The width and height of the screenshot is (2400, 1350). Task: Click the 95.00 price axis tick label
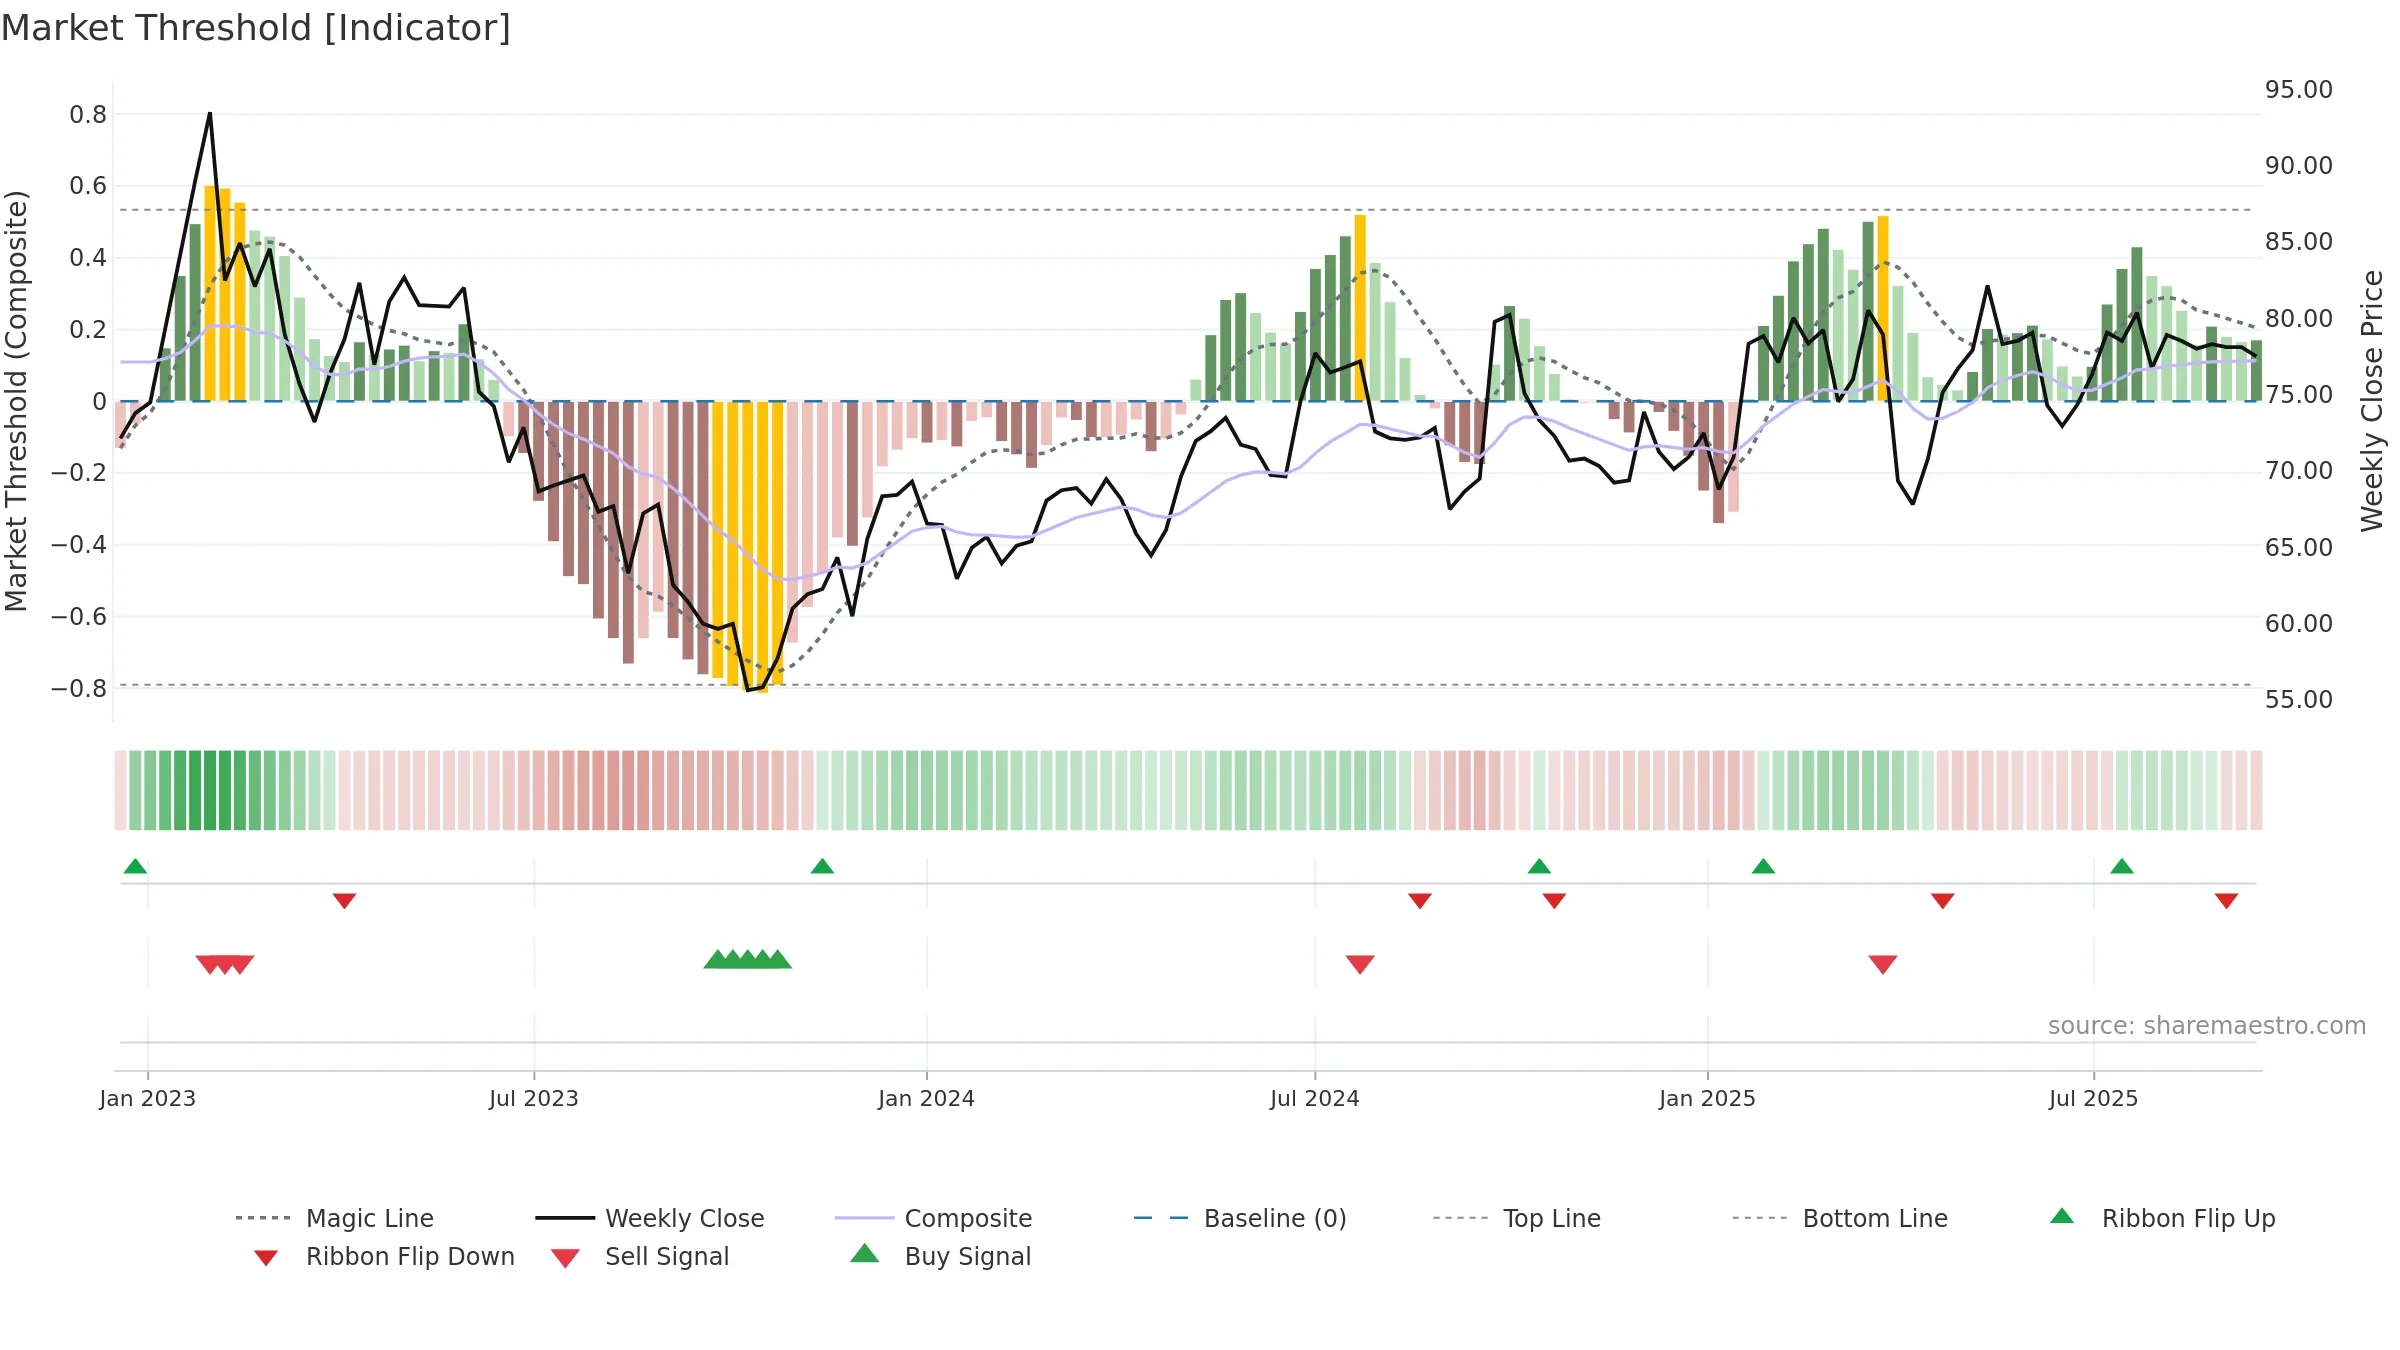(2299, 90)
